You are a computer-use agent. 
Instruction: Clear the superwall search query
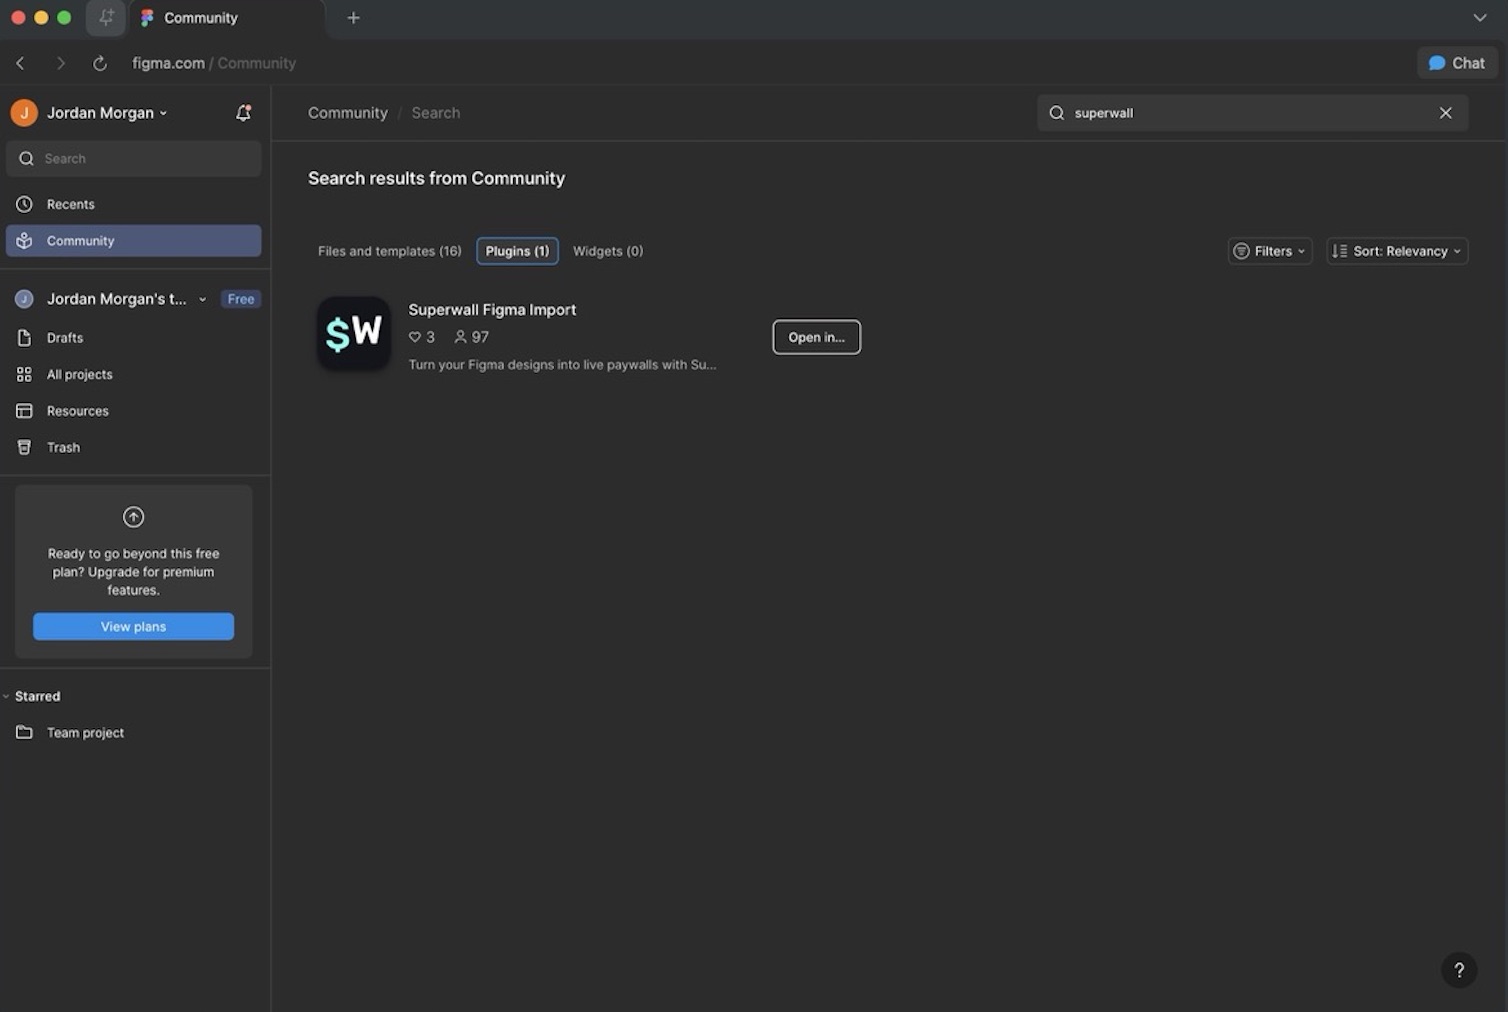point(1445,112)
